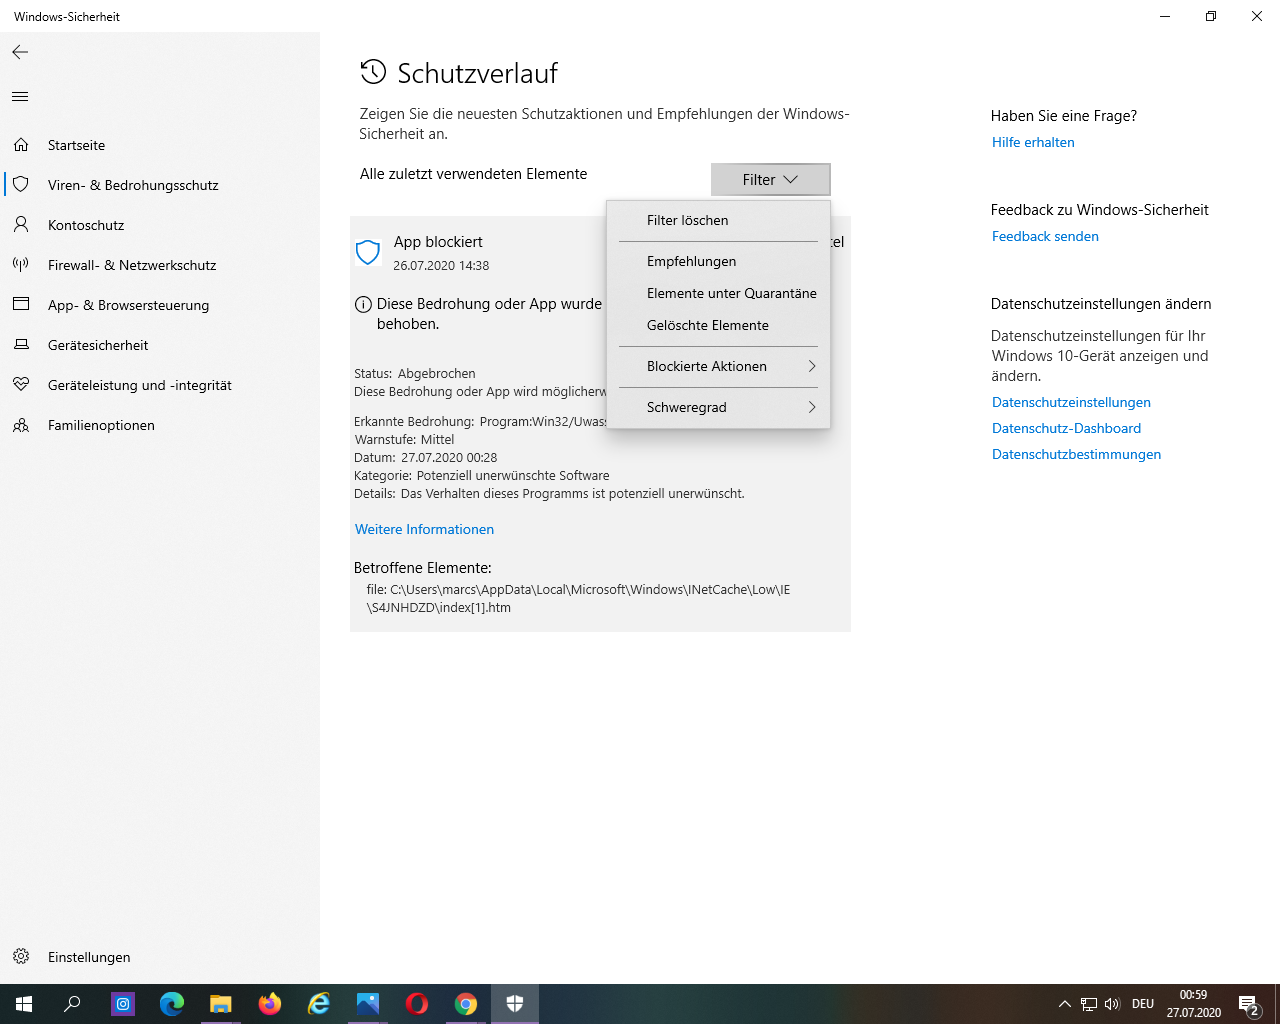Image resolution: width=1280 pixels, height=1024 pixels.
Task: Open the Photos app in taskbar
Action: click(368, 1004)
